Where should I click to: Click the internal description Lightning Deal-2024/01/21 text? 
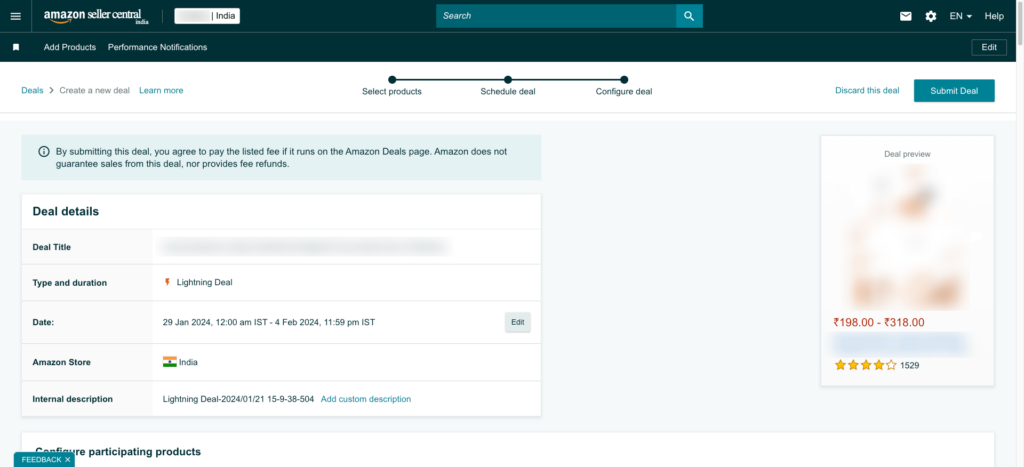[238, 399]
